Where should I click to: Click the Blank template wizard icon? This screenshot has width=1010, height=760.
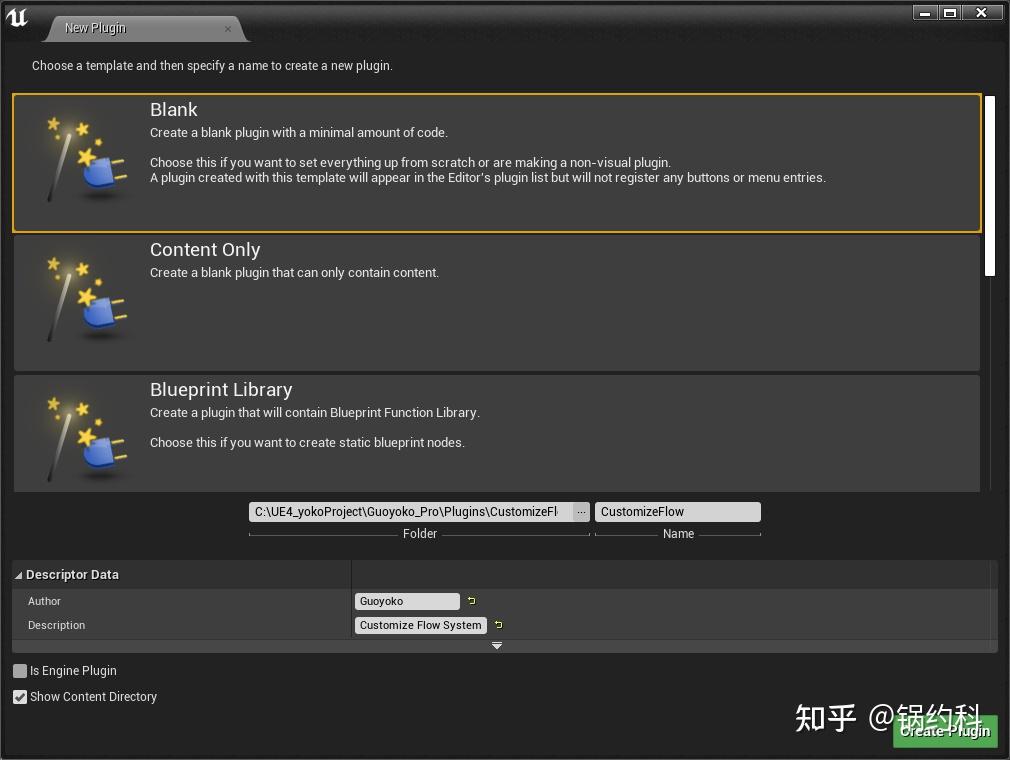point(85,160)
